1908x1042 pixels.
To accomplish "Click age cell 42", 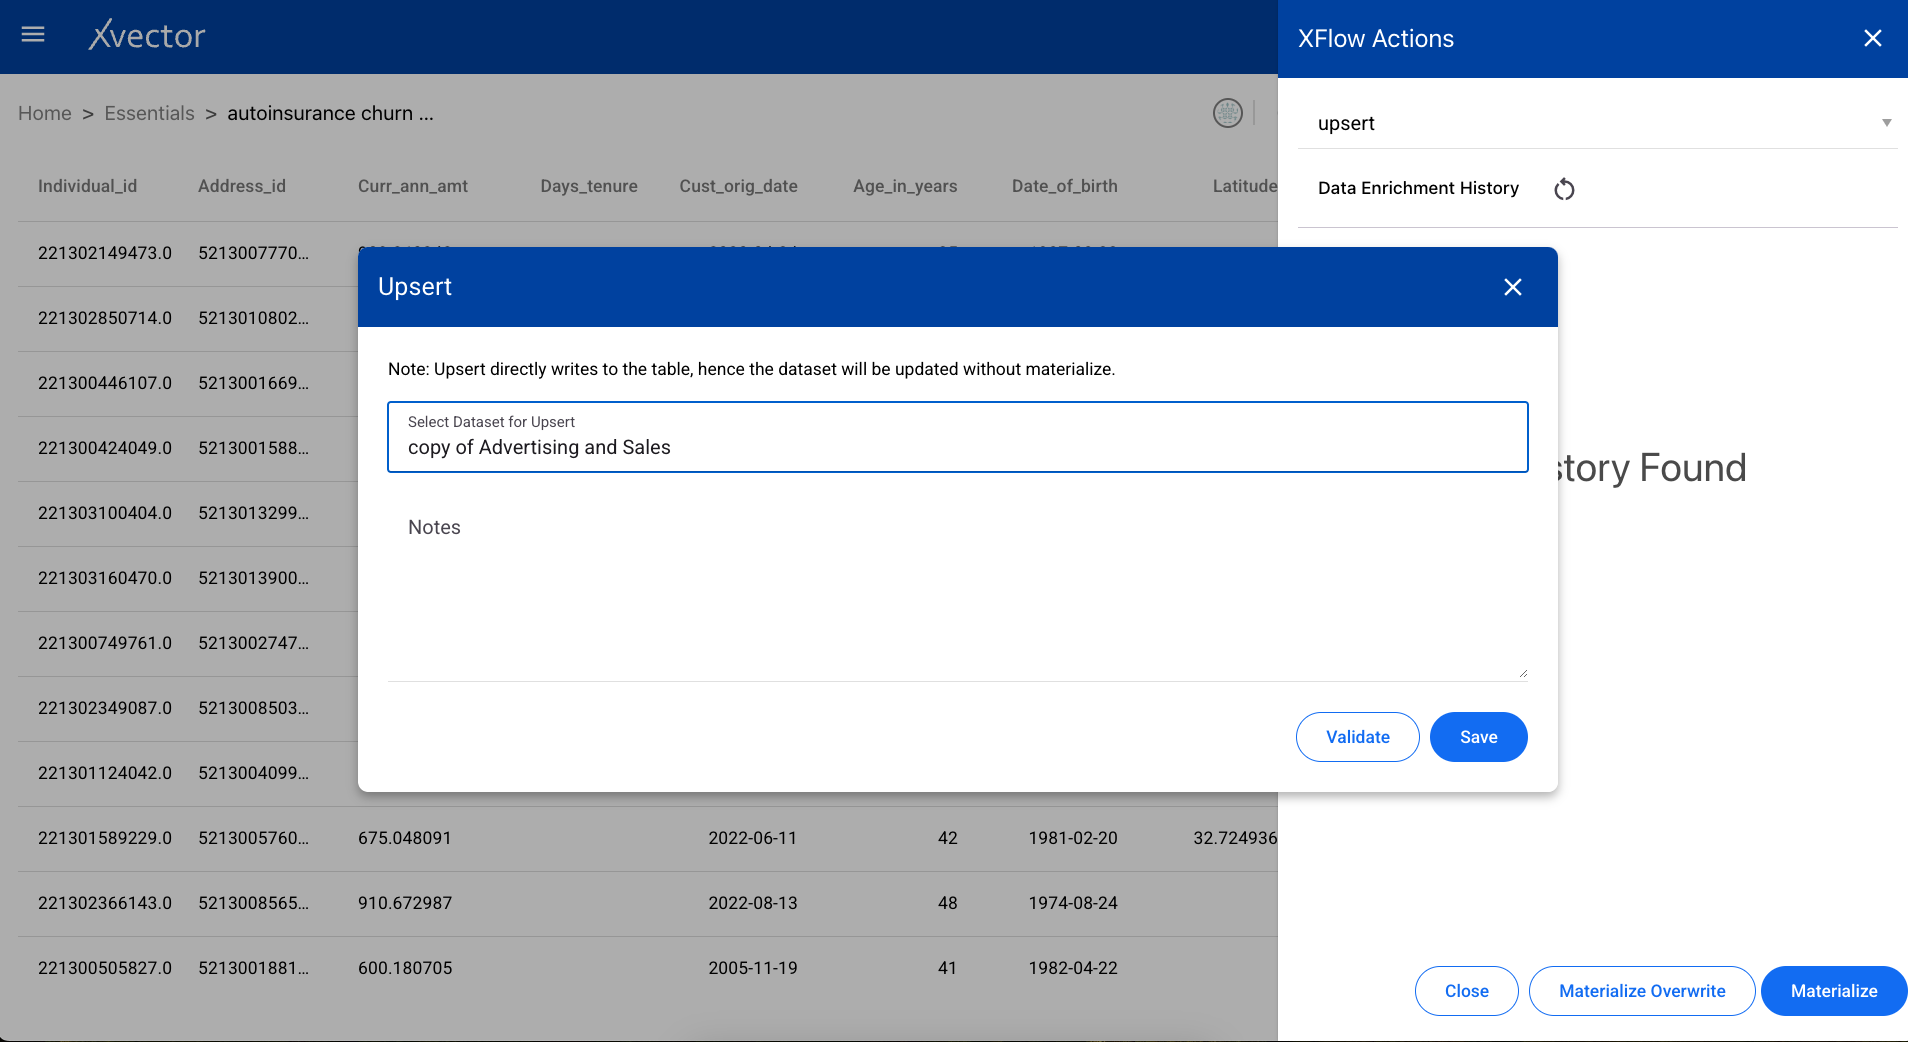I will 948,838.
